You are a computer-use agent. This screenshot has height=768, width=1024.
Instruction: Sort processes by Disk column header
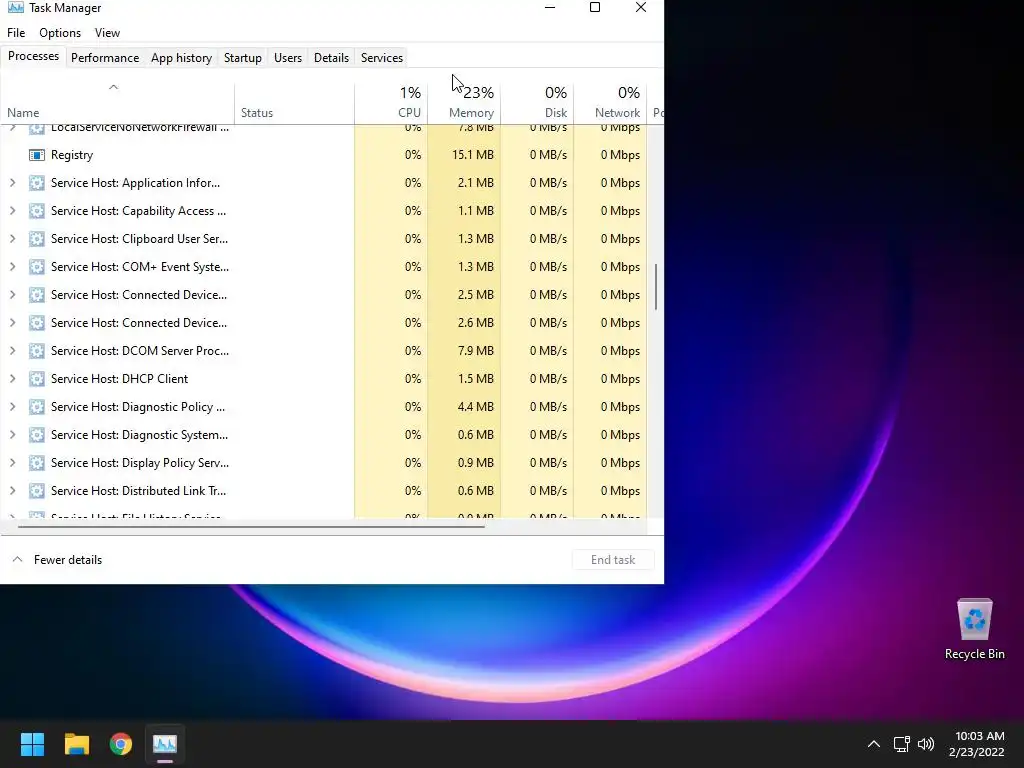pos(537,103)
